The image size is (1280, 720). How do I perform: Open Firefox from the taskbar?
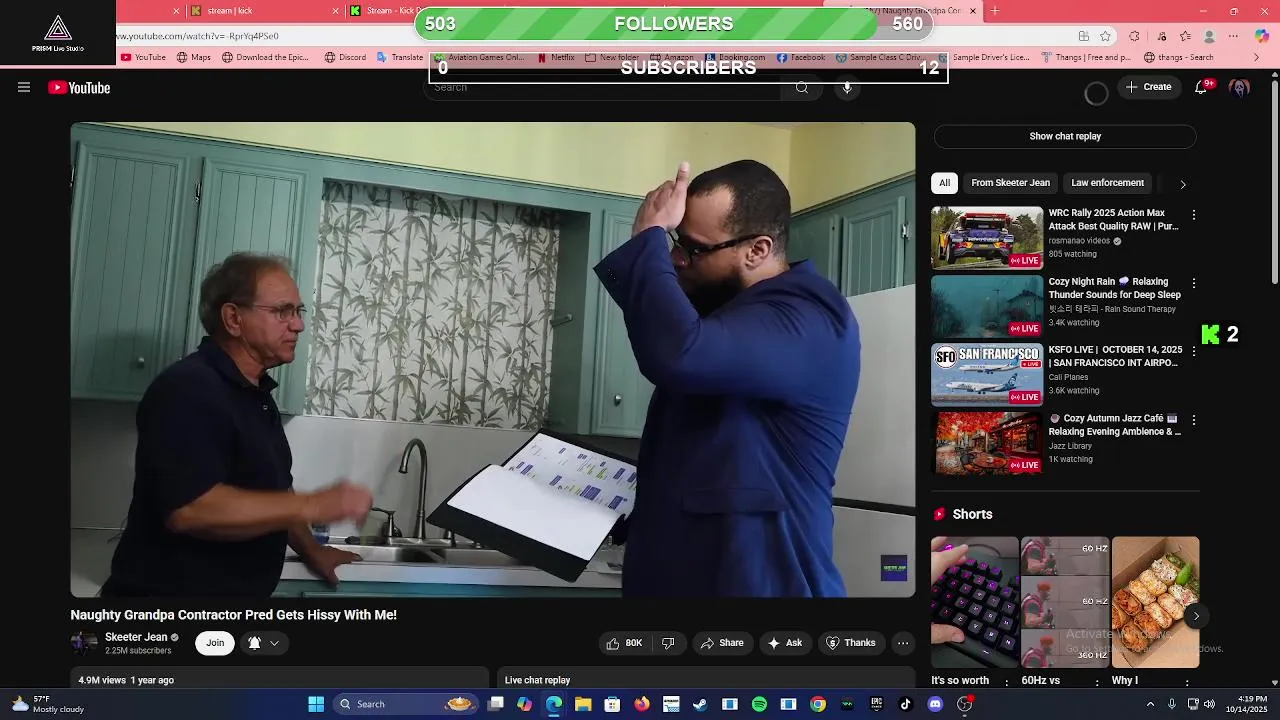tap(641, 704)
